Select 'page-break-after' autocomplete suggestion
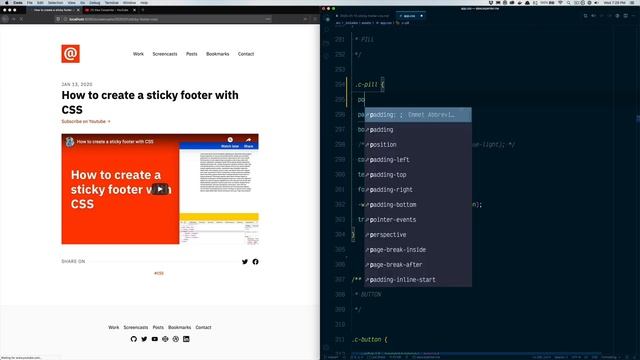640x360 pixels. point(418,264)
